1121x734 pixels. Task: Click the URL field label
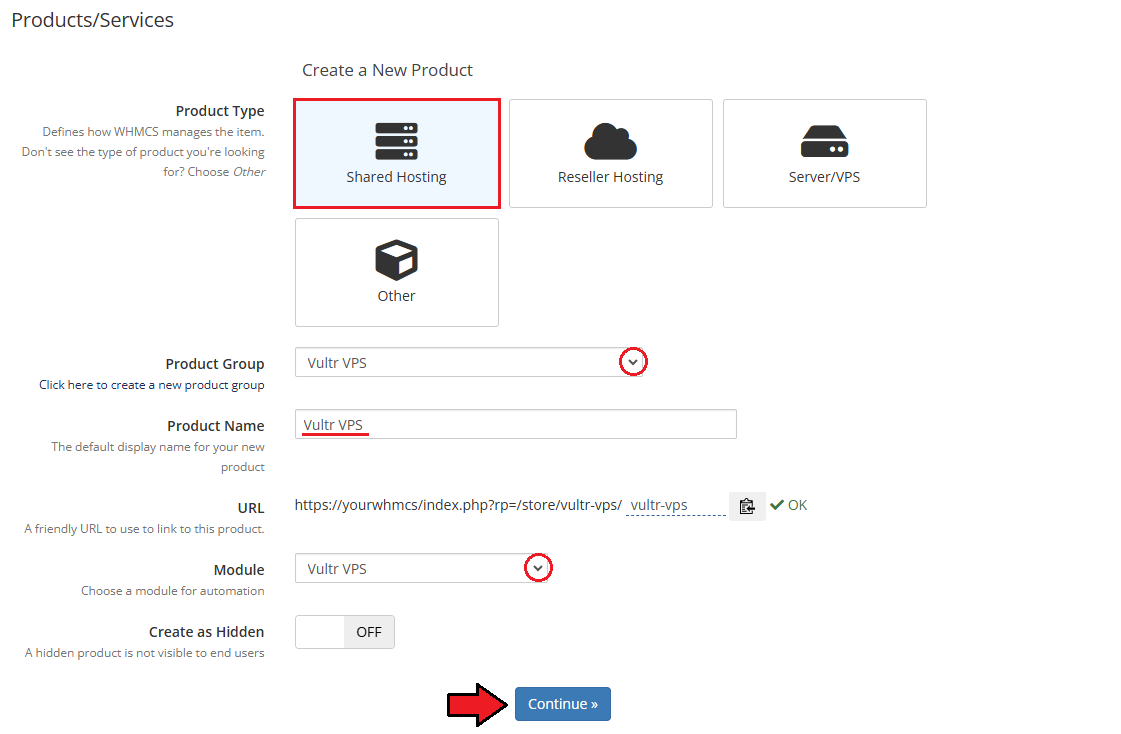click(x=251, y=508)
